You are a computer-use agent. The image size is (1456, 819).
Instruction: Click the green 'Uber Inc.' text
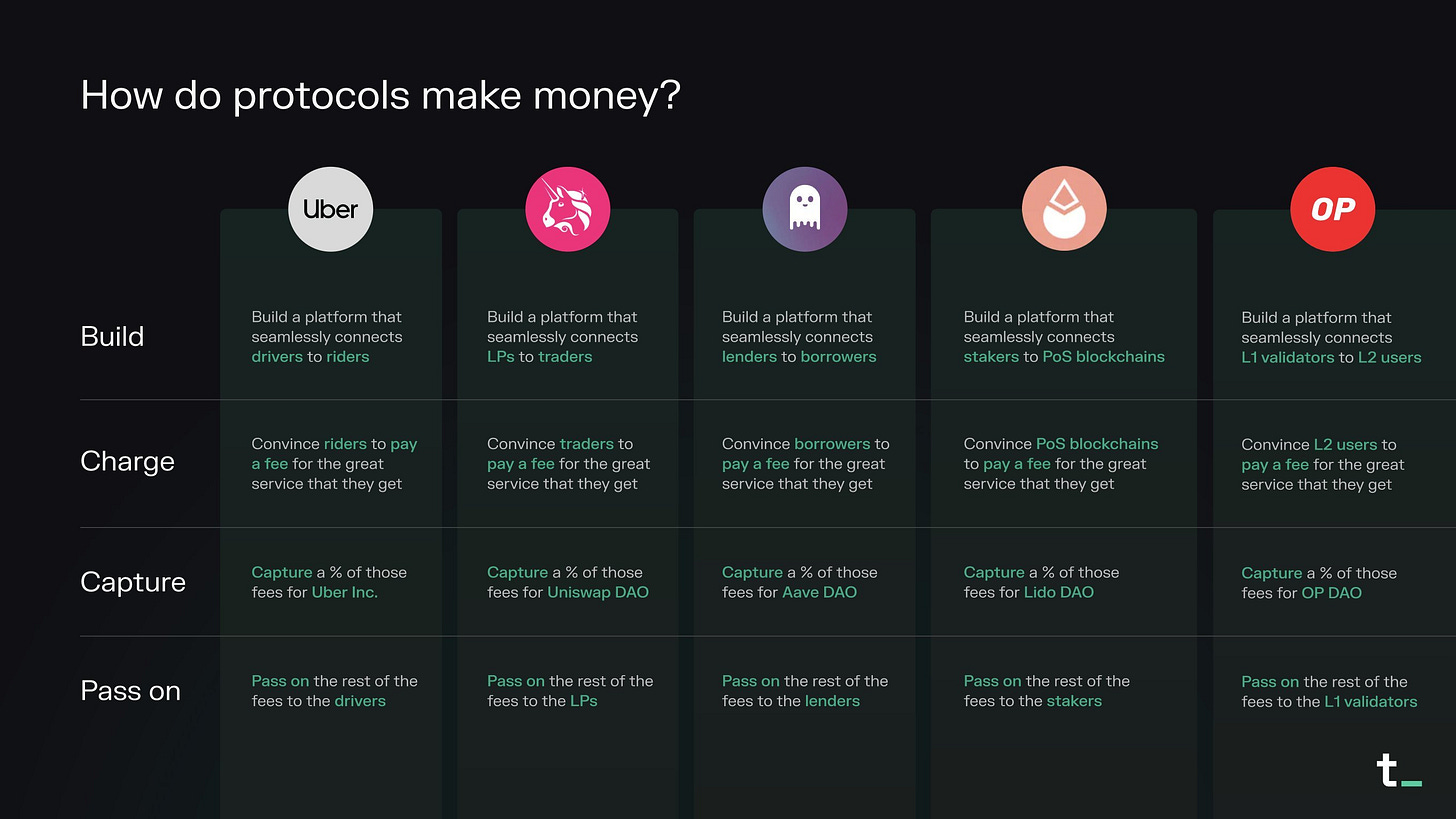[345, 592]
